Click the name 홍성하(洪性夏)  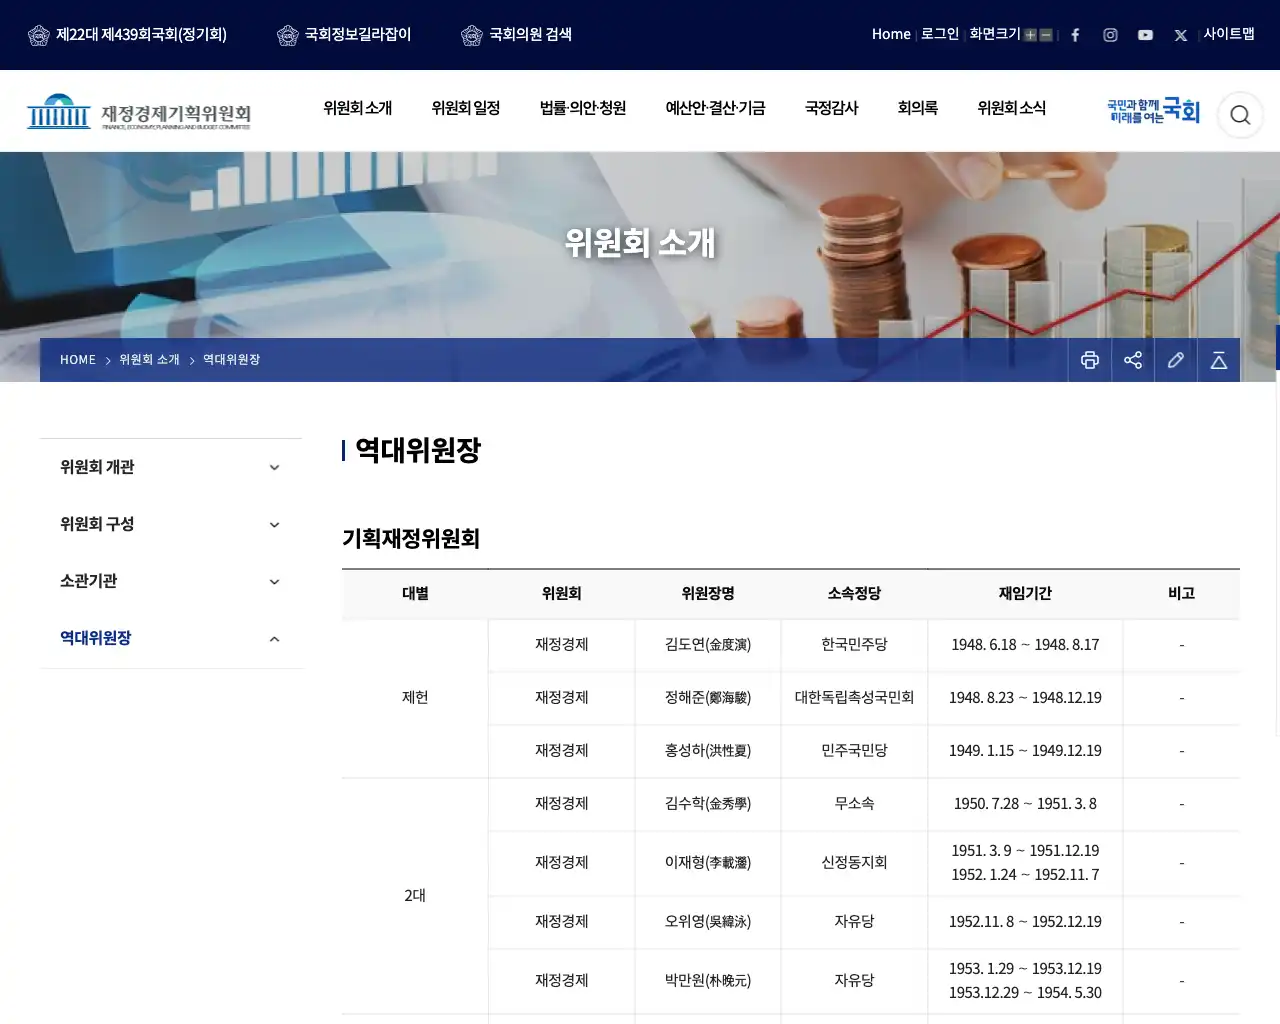[x=708, y=751]
